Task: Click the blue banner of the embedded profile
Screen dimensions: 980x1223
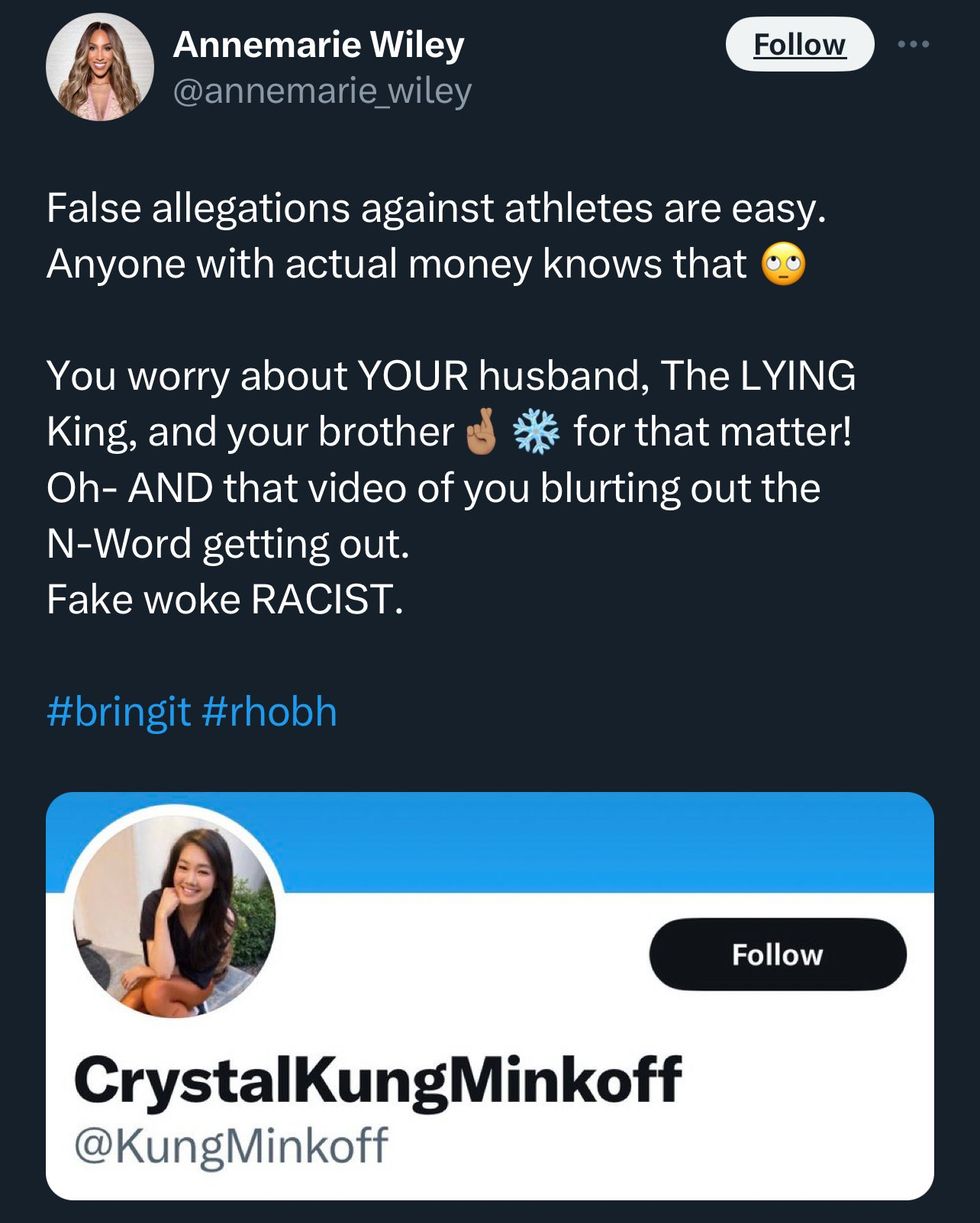Action: (x=600, y=842)
